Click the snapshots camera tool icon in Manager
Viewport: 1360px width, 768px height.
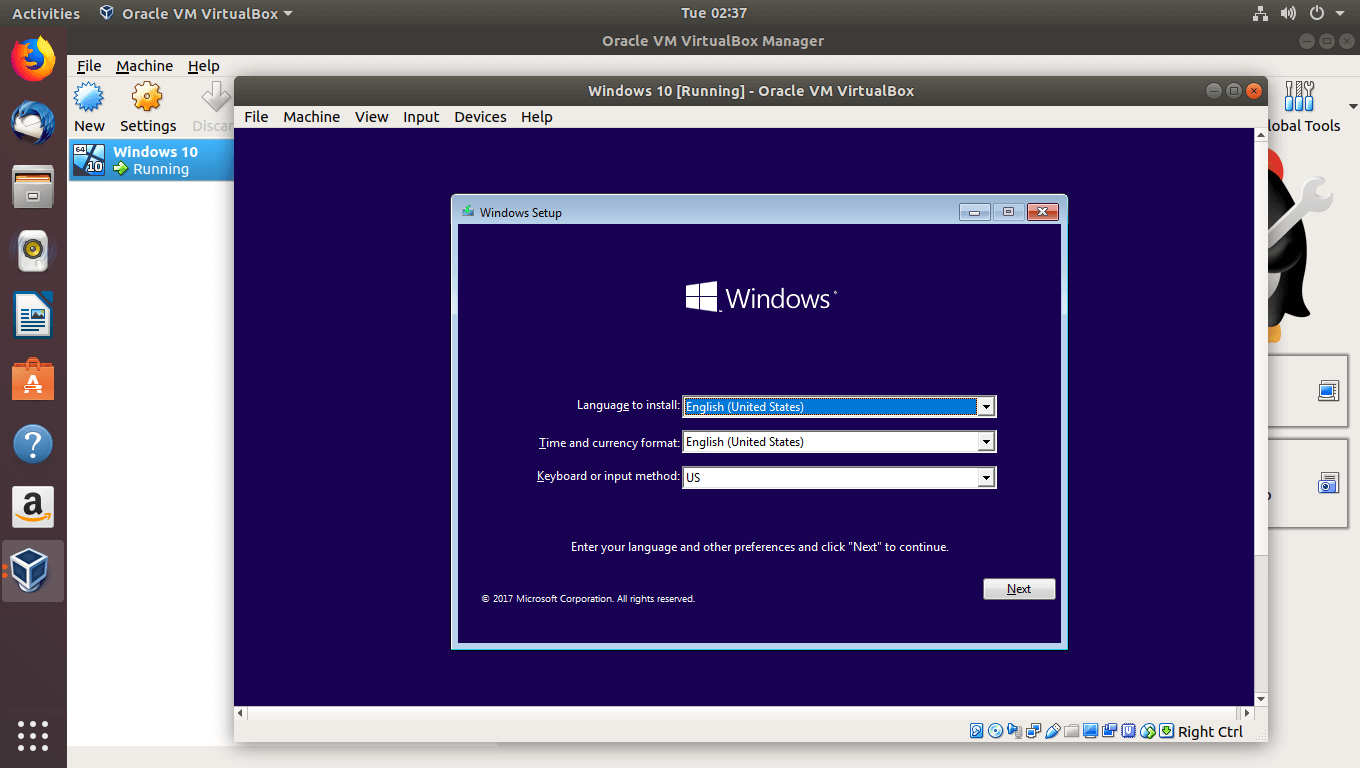coord(1328,483)
